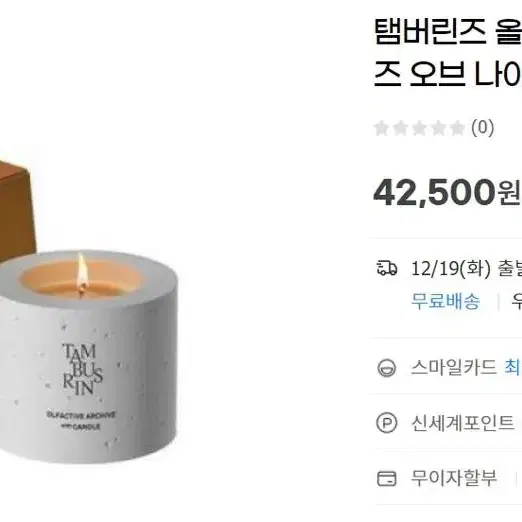Click the candle flame in the photo
522x522 pixels.
(82, 271)
